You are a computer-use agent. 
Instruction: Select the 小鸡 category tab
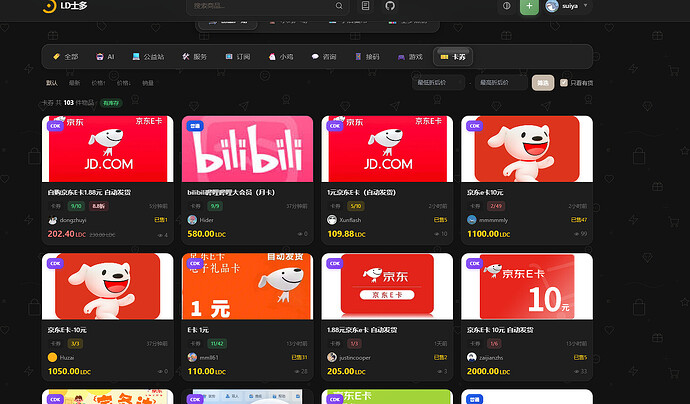[x=281, y=57]
